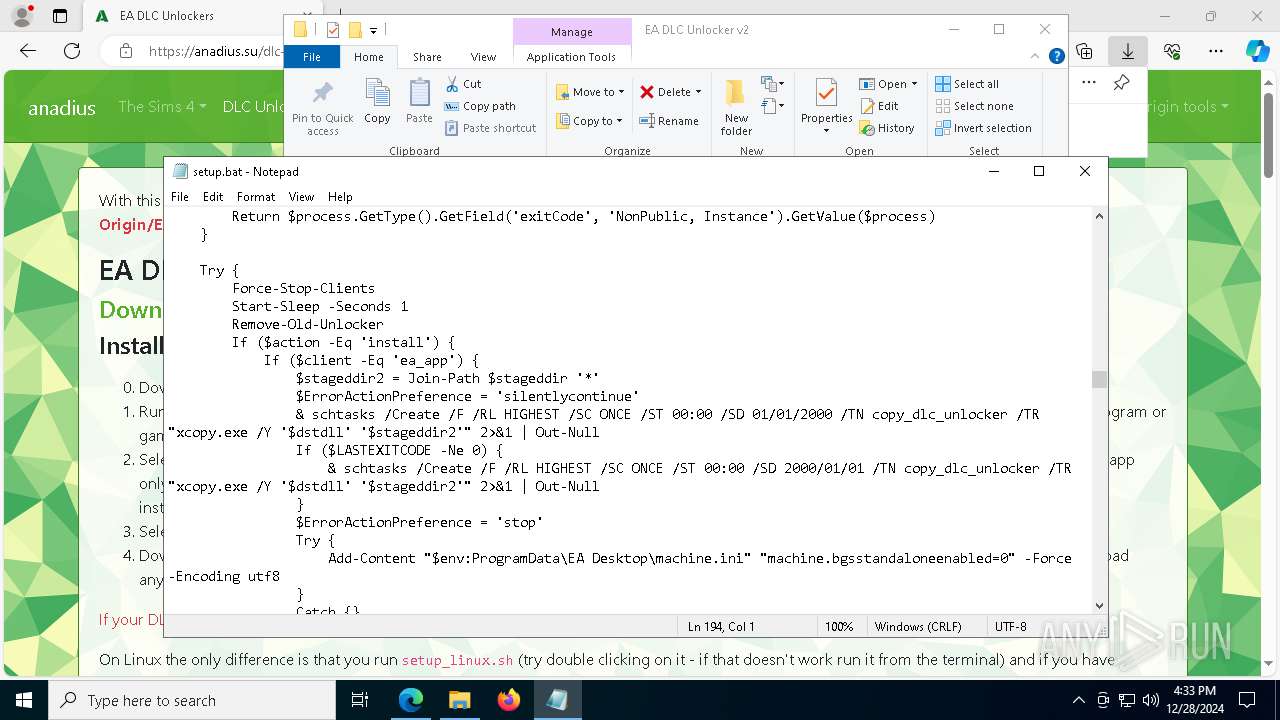Click the taskbar search box
1280x720 pixels.
click(x=192, y=700)
